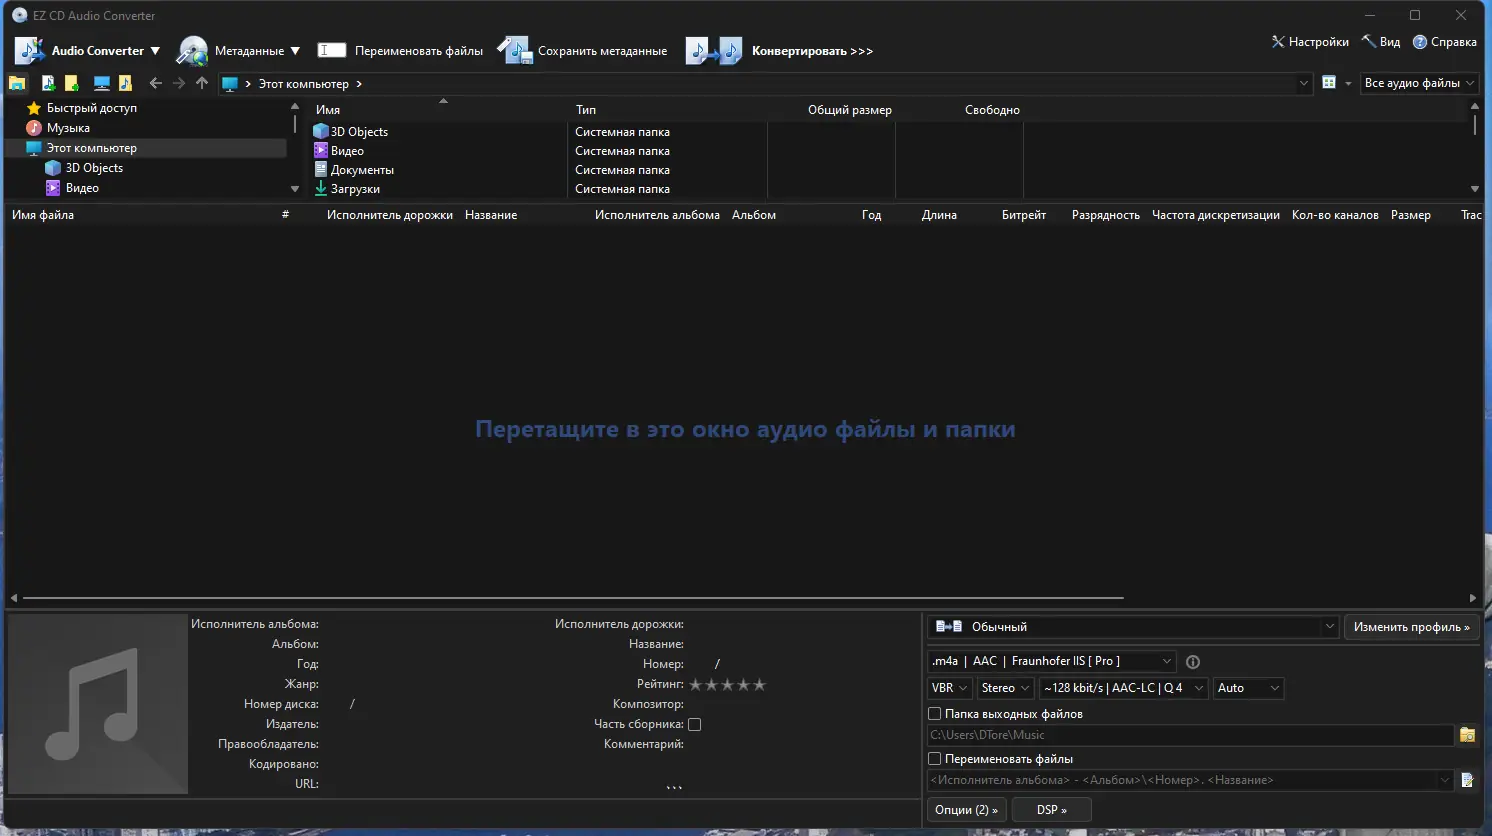Click the edit filename pattern icon
1492x836 pixels.
[x=1467, y=780]
